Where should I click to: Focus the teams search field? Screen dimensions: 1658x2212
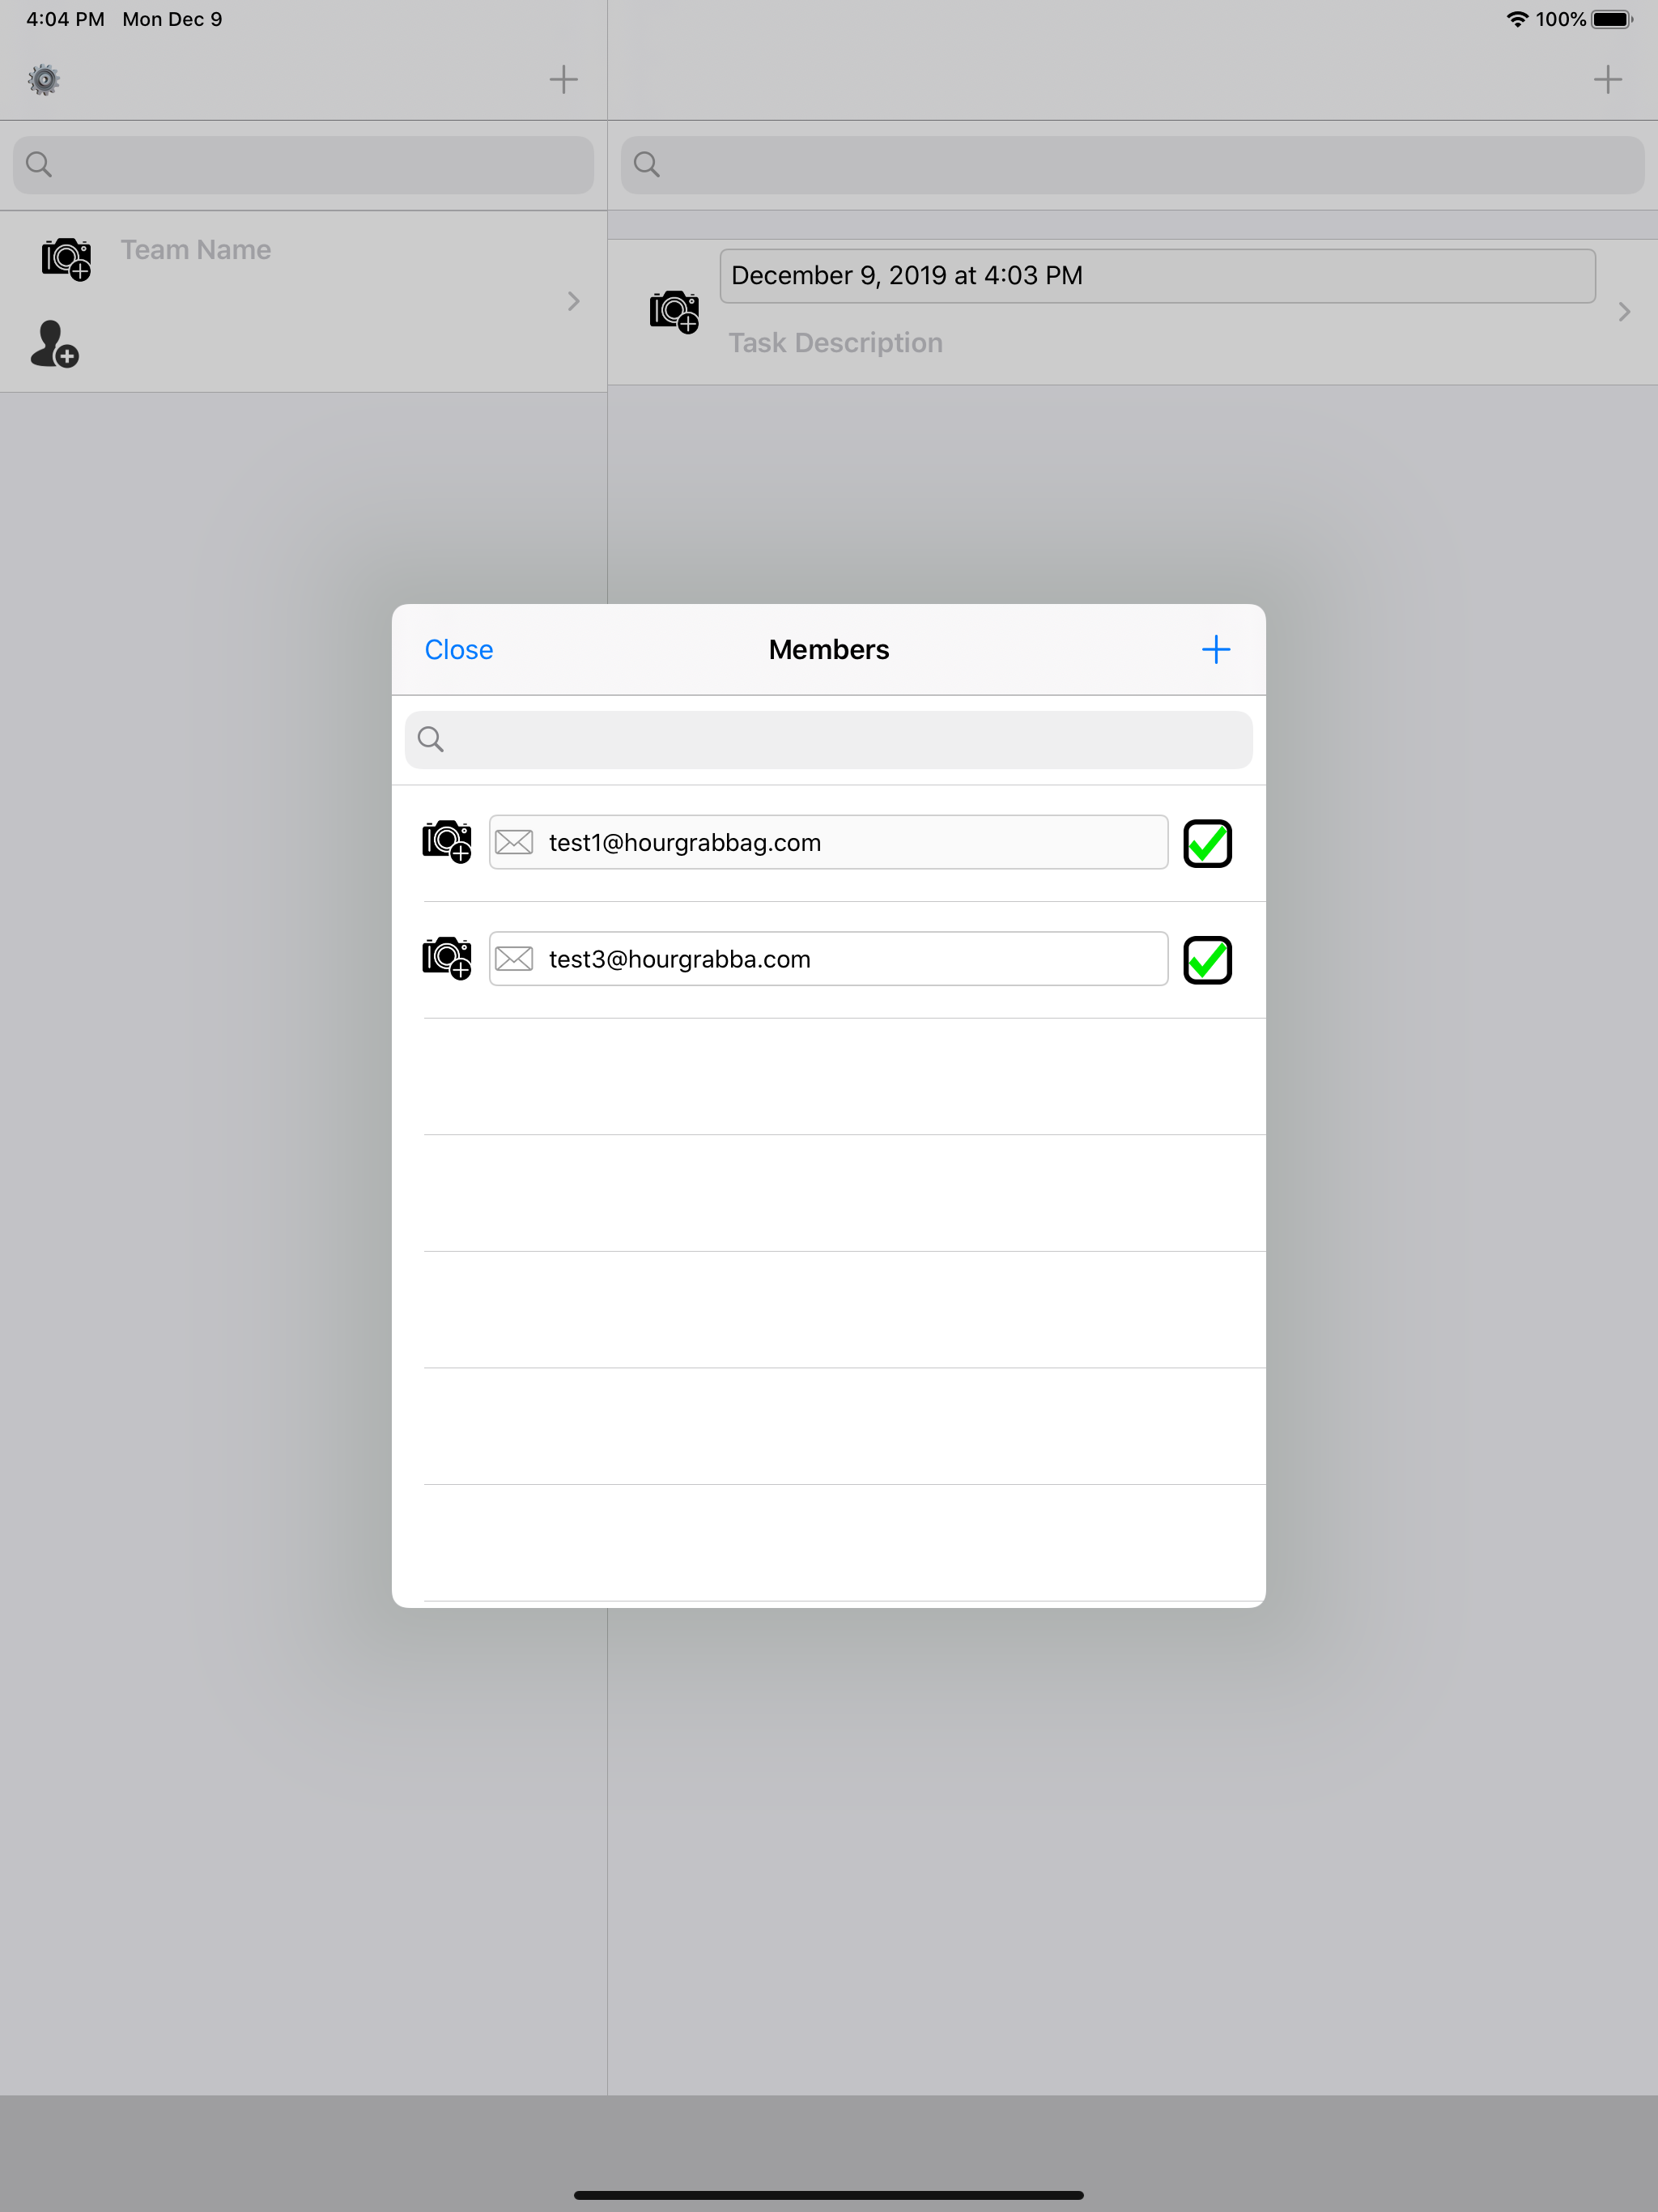[303, 165]
